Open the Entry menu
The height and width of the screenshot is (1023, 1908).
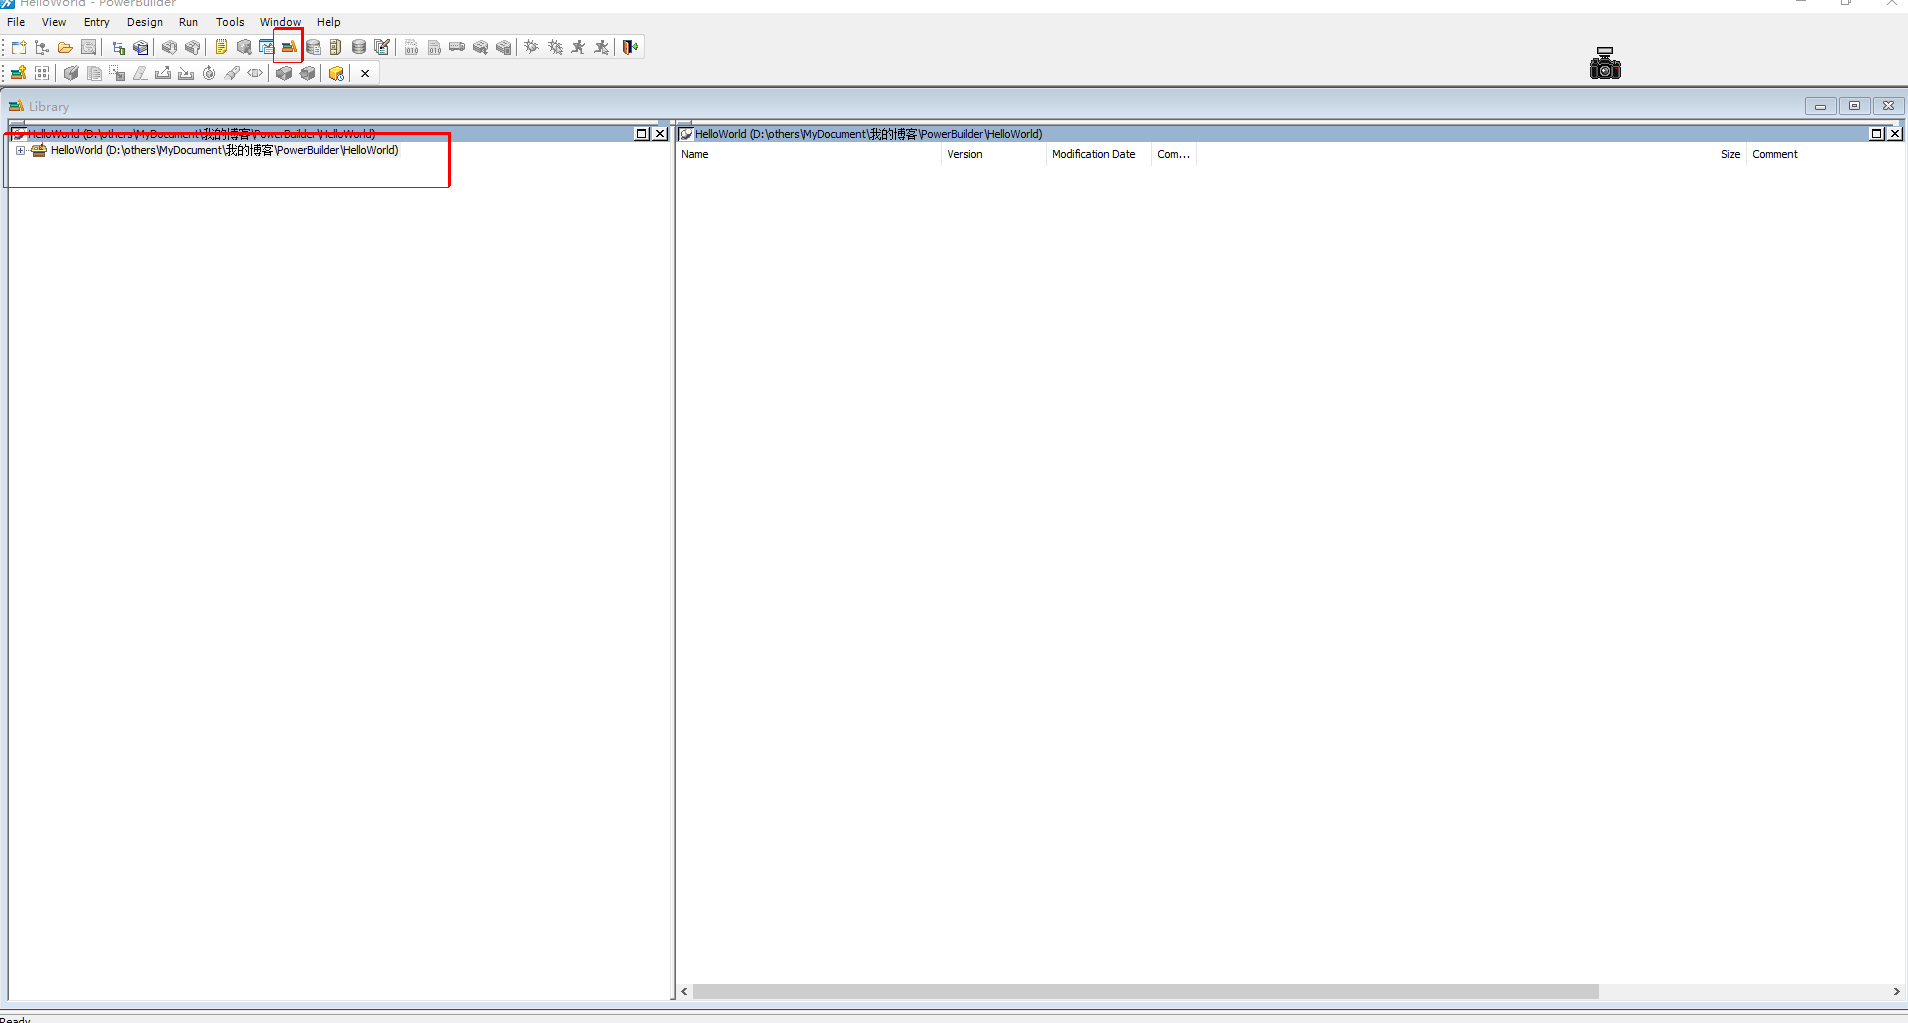click(97, 22)
